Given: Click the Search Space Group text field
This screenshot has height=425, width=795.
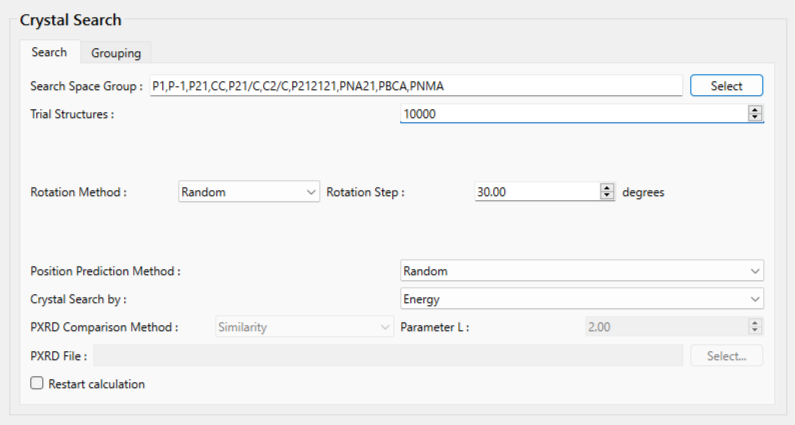Looking at the screenshot, I should pyautogui.click(x=415, y=86).
